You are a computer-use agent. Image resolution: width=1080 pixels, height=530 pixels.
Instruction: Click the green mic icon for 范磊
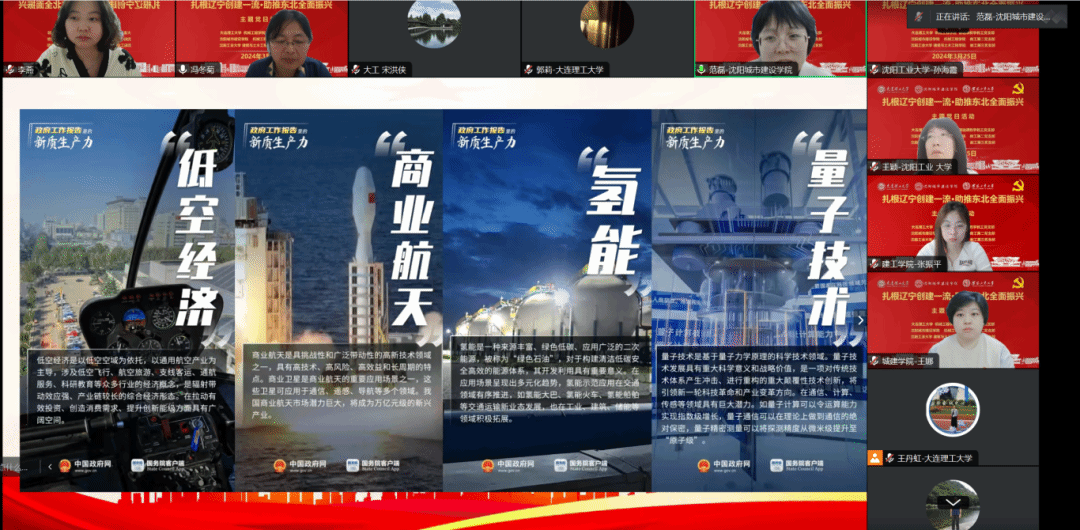tap(701, 70)
